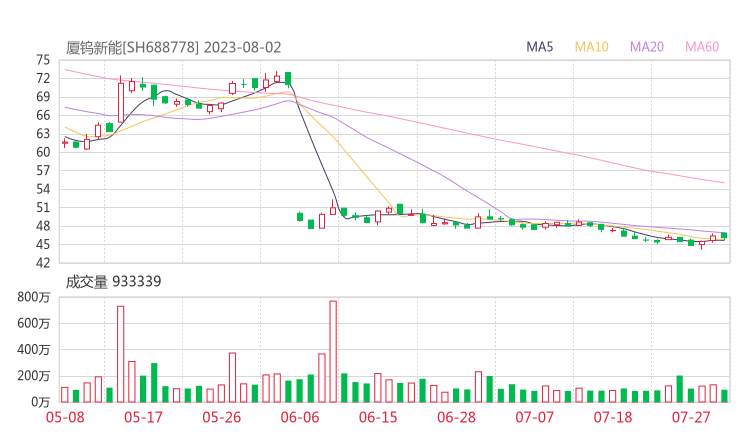Screen dimensions: 740x440
Task: Click the 45 price axis label
Action: (x=43, y=245)
